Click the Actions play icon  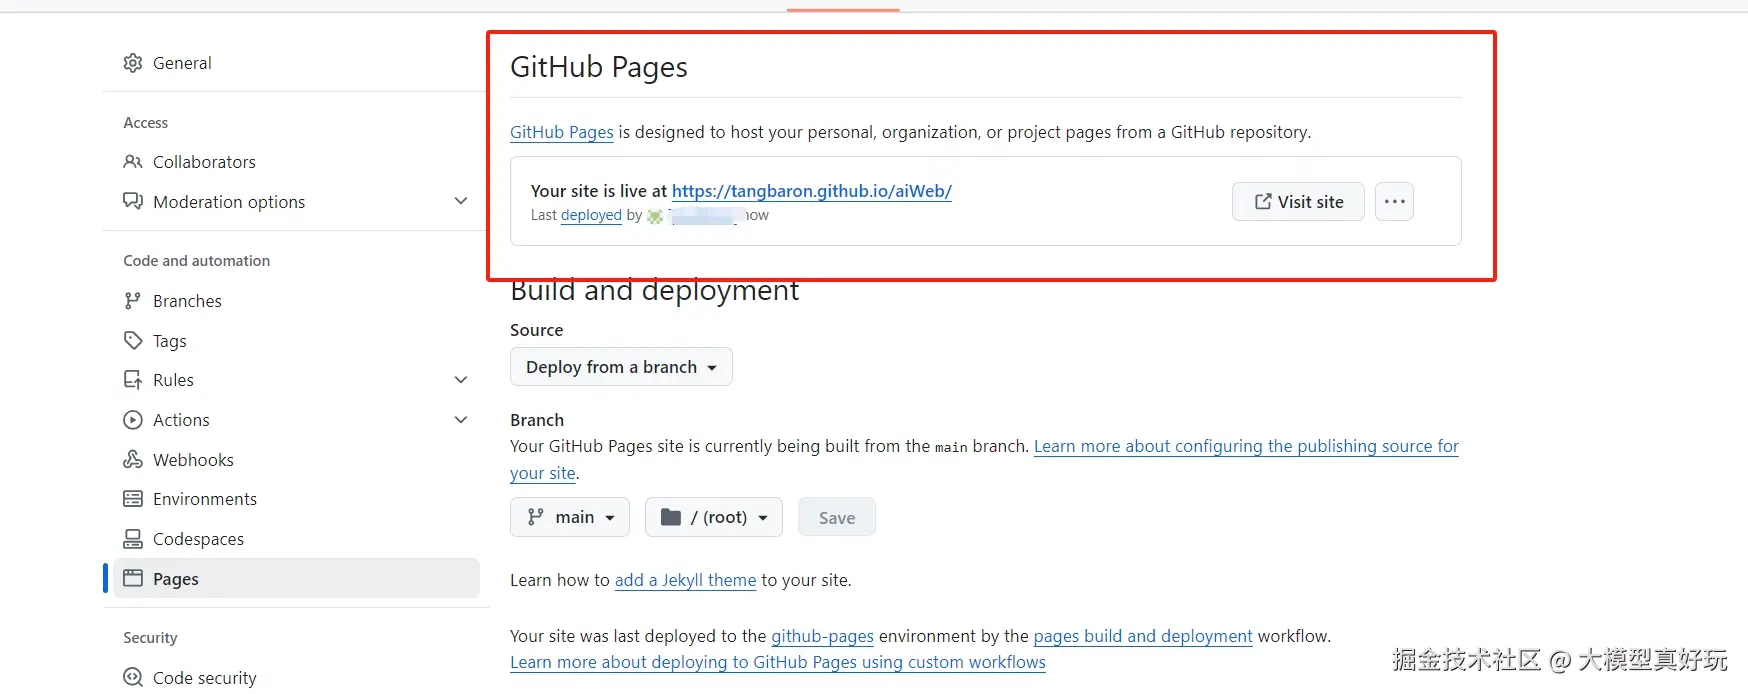(x=132, y=420)
